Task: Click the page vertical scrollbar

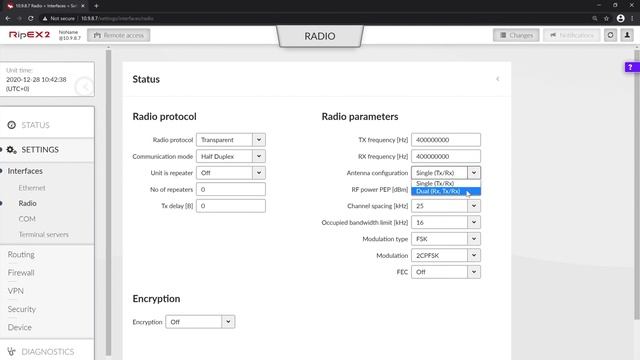Action: 637,184
